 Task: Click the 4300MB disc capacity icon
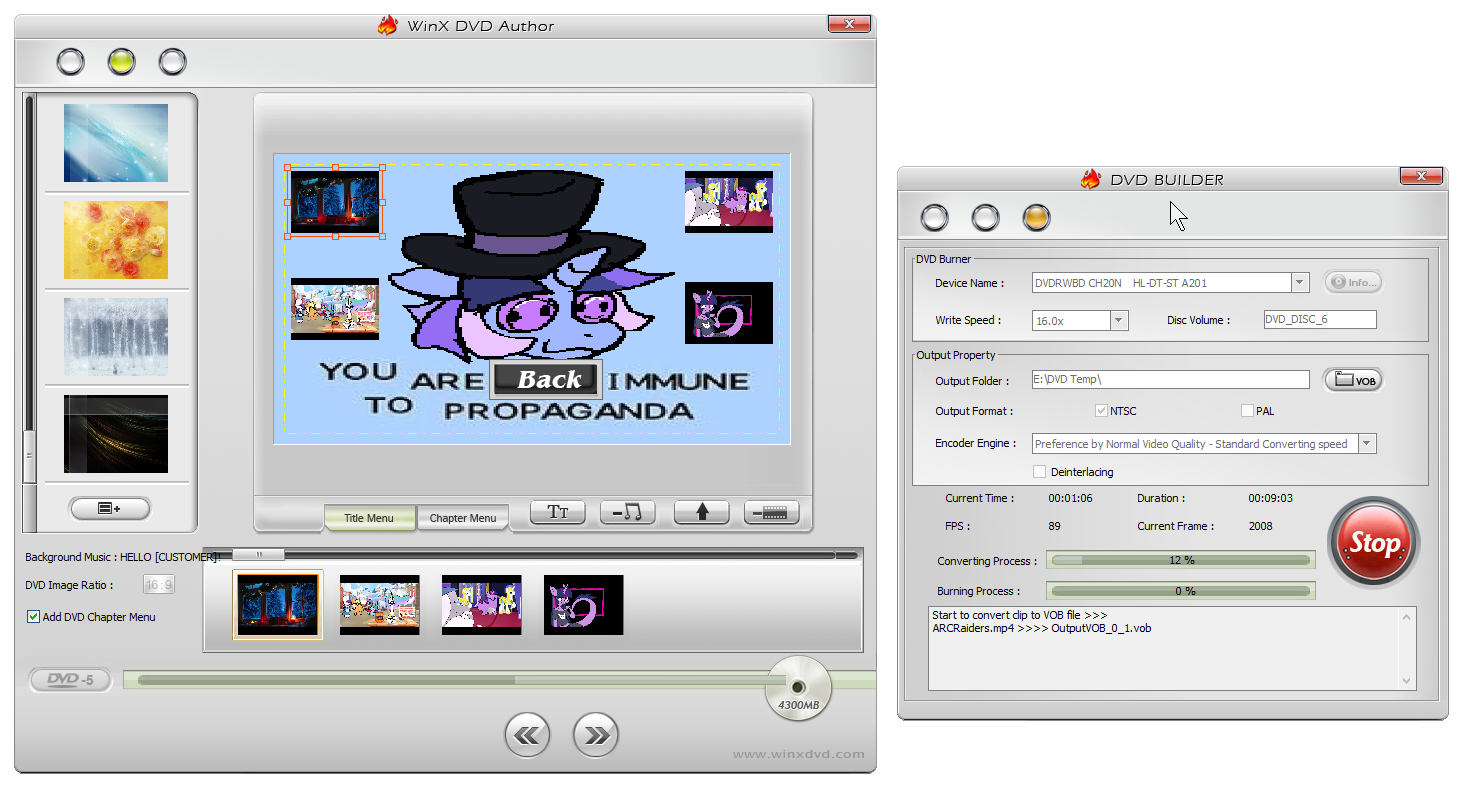tap(798, 688)
